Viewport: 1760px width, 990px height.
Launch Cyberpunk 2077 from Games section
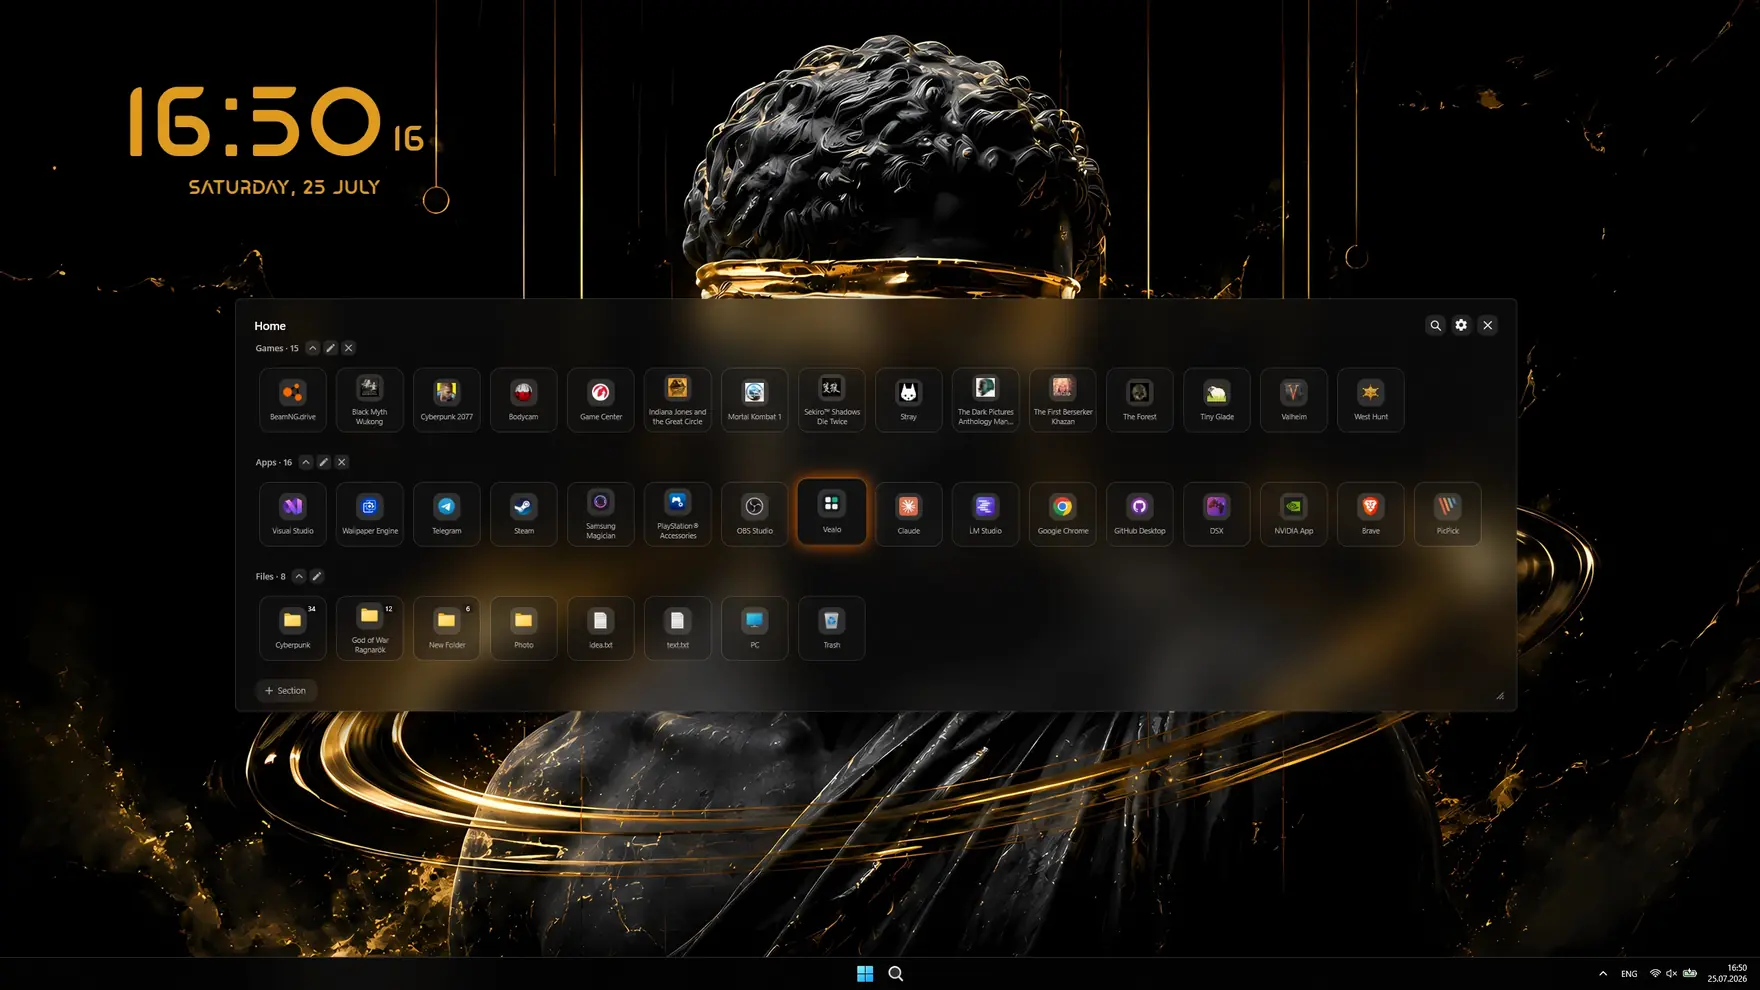pos(447,400)
